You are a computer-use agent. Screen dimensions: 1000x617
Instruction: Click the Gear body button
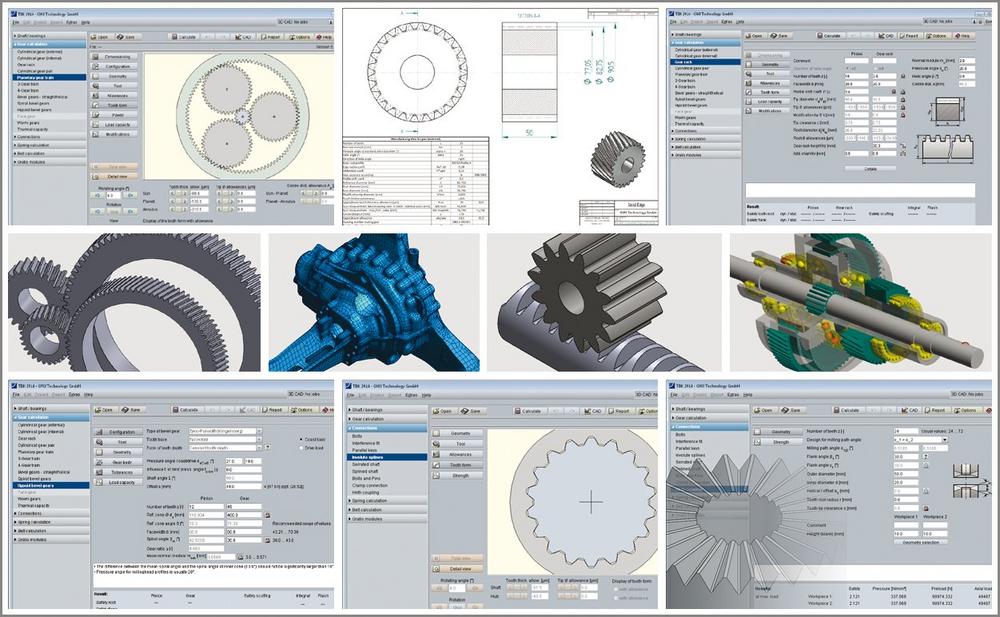pos(117,462)
